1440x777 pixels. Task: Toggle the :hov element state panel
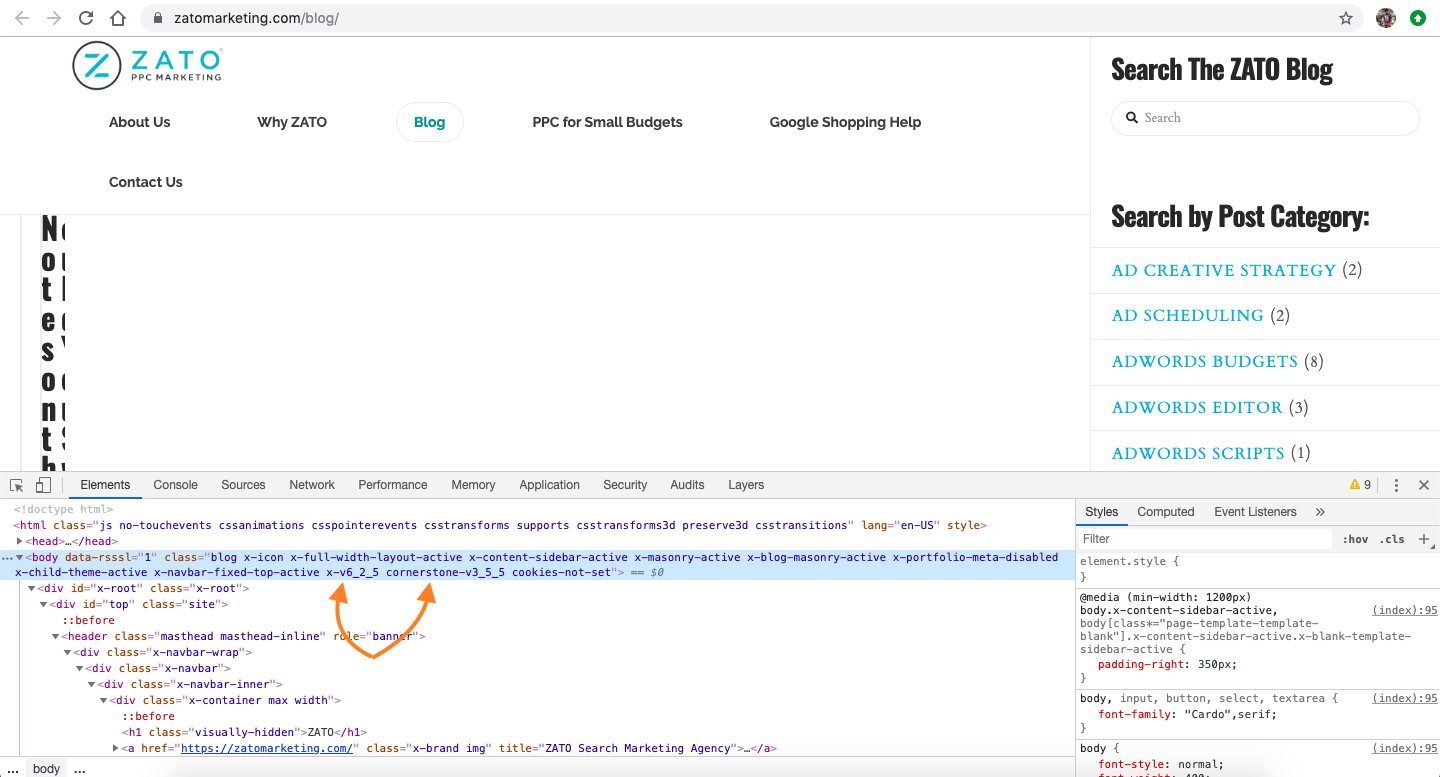[1355, 539]
